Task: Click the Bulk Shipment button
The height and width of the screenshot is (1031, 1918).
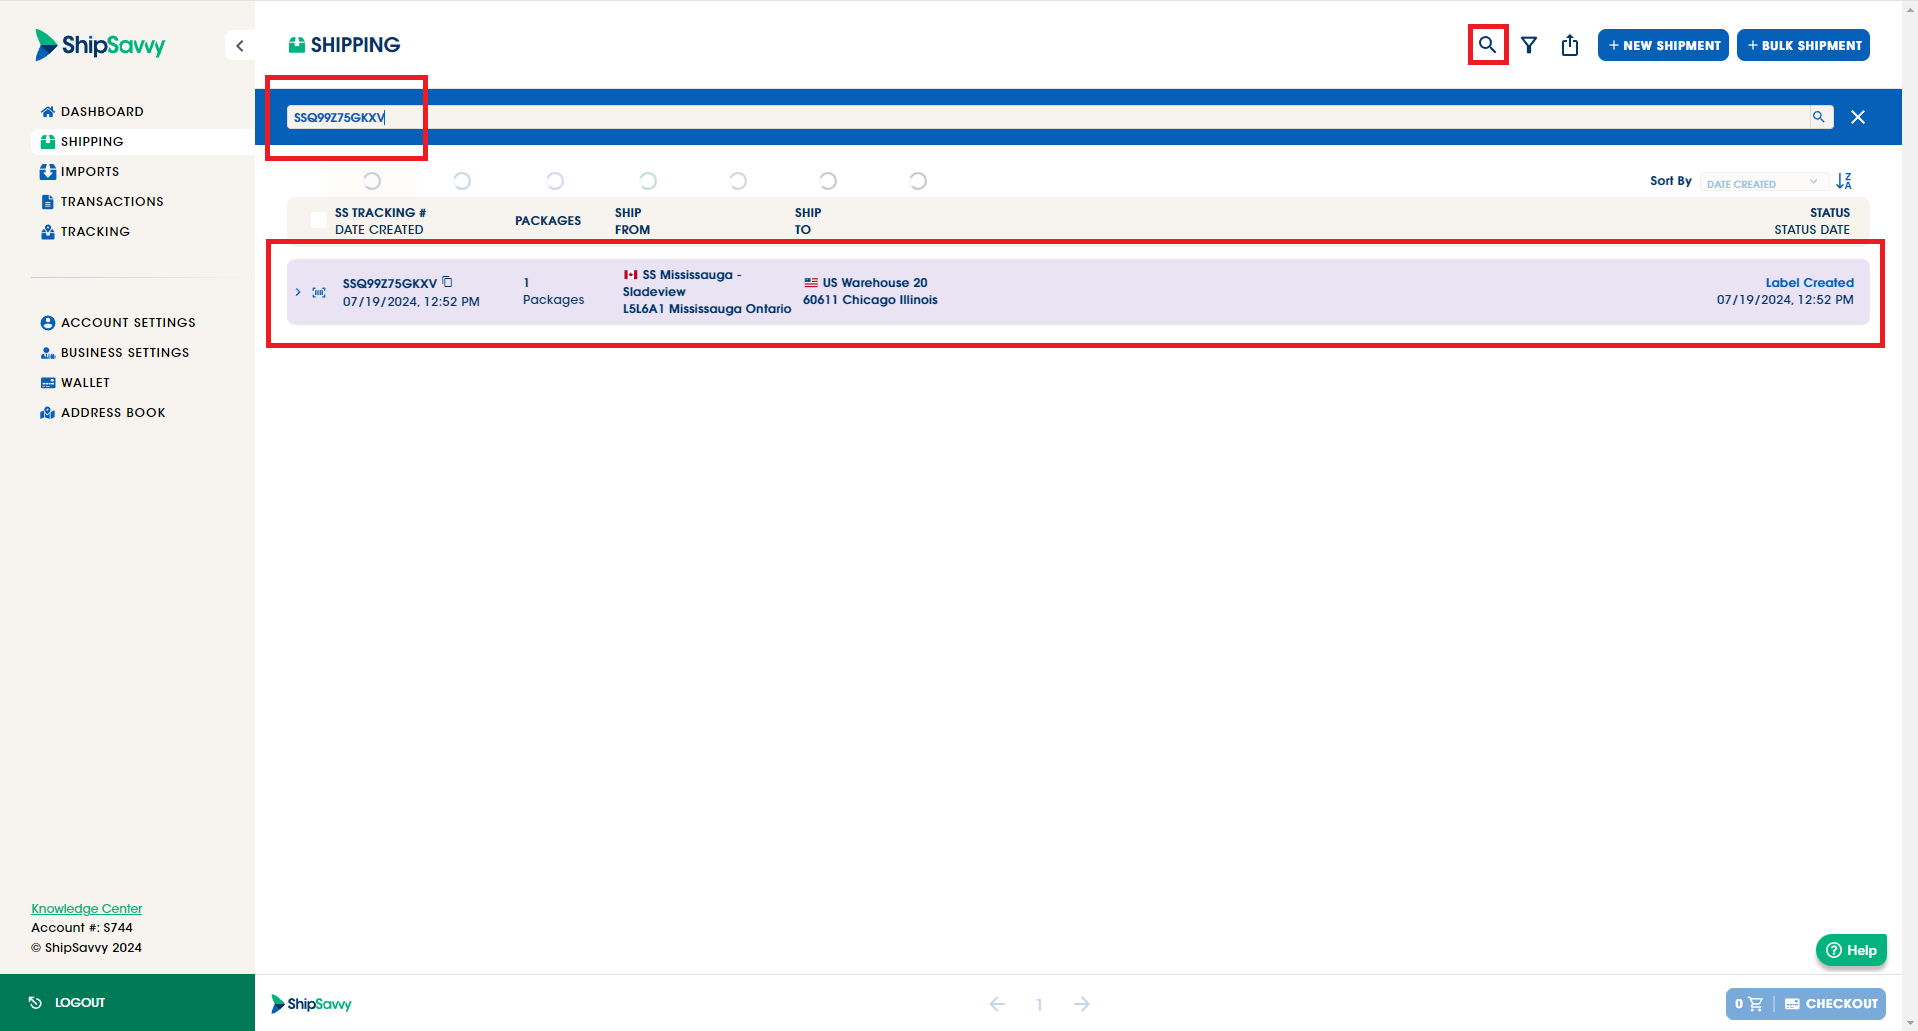Action: pyautogui.click(x=1803, y=45)
